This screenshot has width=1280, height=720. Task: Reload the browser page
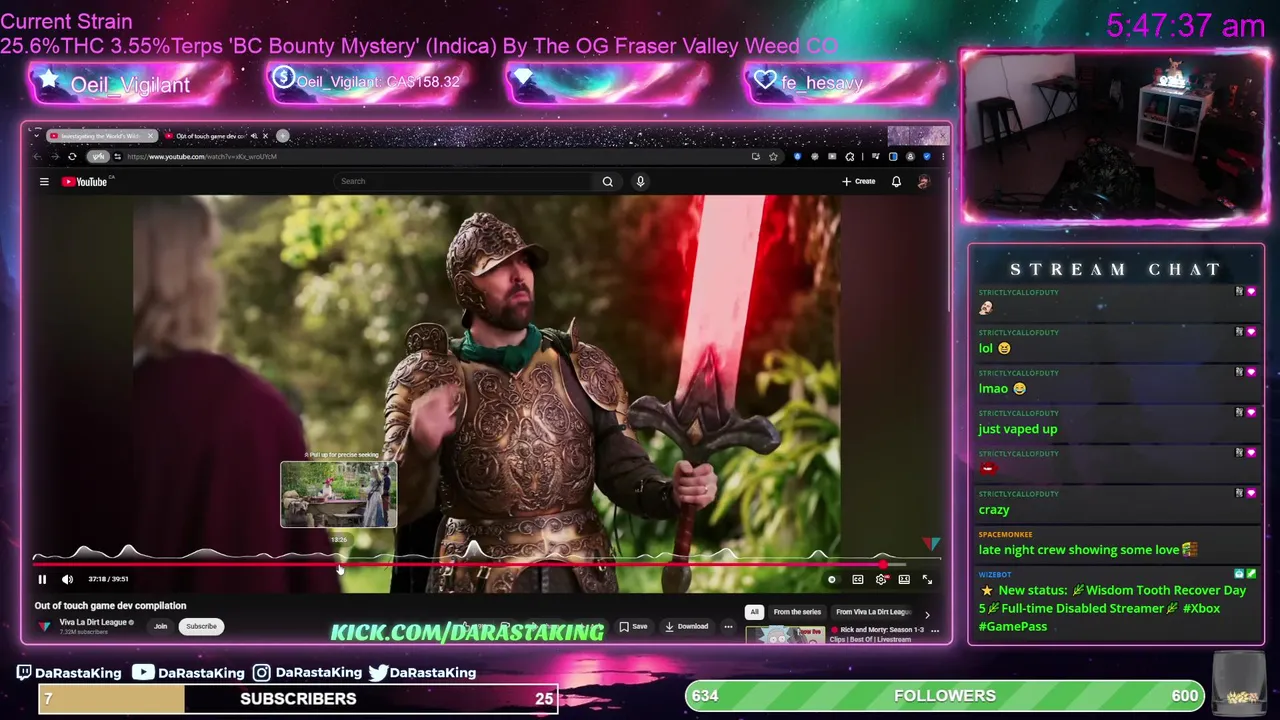72,156
